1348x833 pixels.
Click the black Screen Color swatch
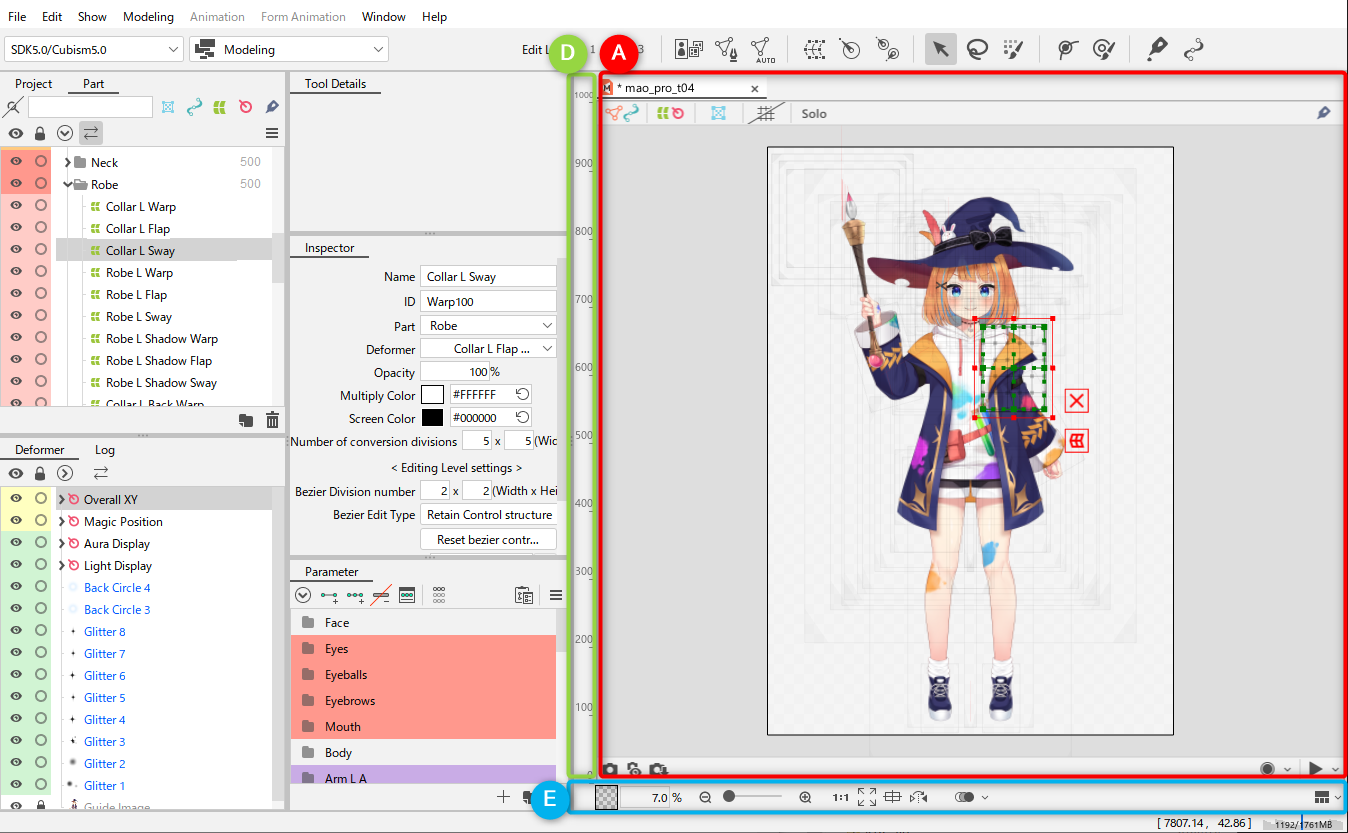coord(432,418)
